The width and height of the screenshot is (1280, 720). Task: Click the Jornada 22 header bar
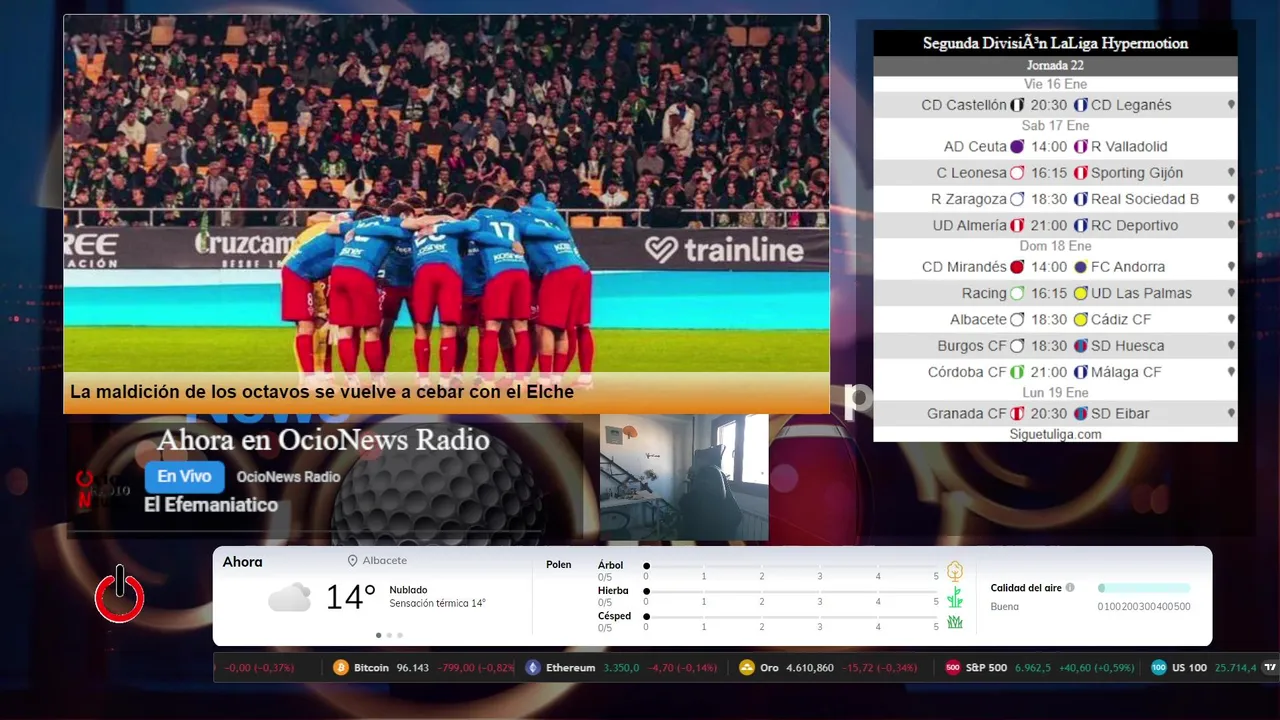coord(1055,66)
